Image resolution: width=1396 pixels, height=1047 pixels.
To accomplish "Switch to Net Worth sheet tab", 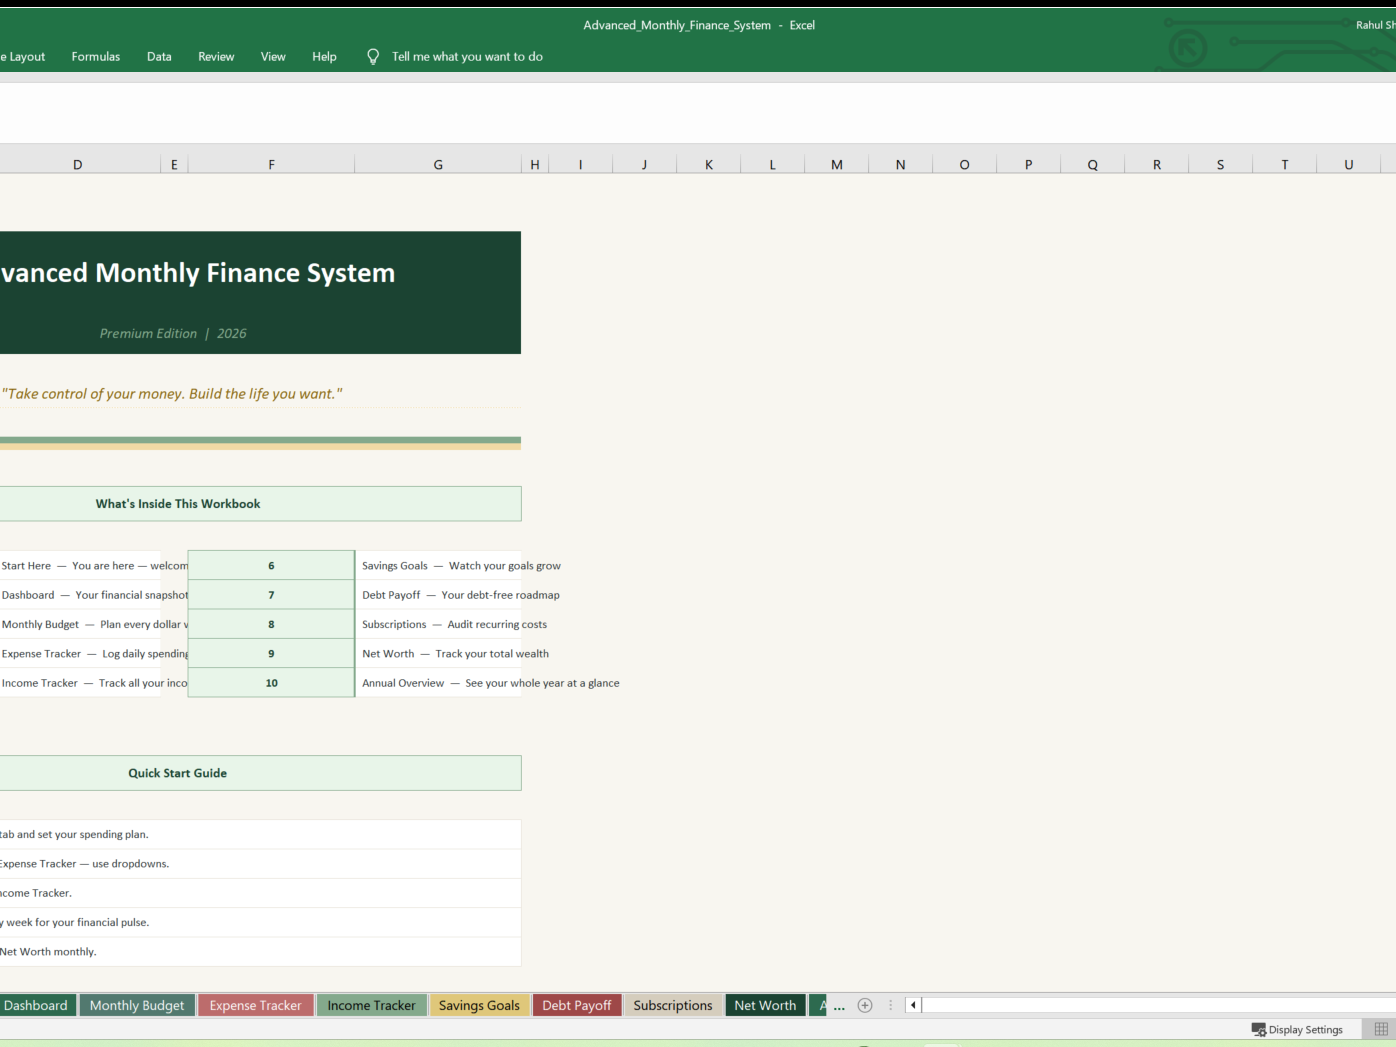I will pos(765,1005).
